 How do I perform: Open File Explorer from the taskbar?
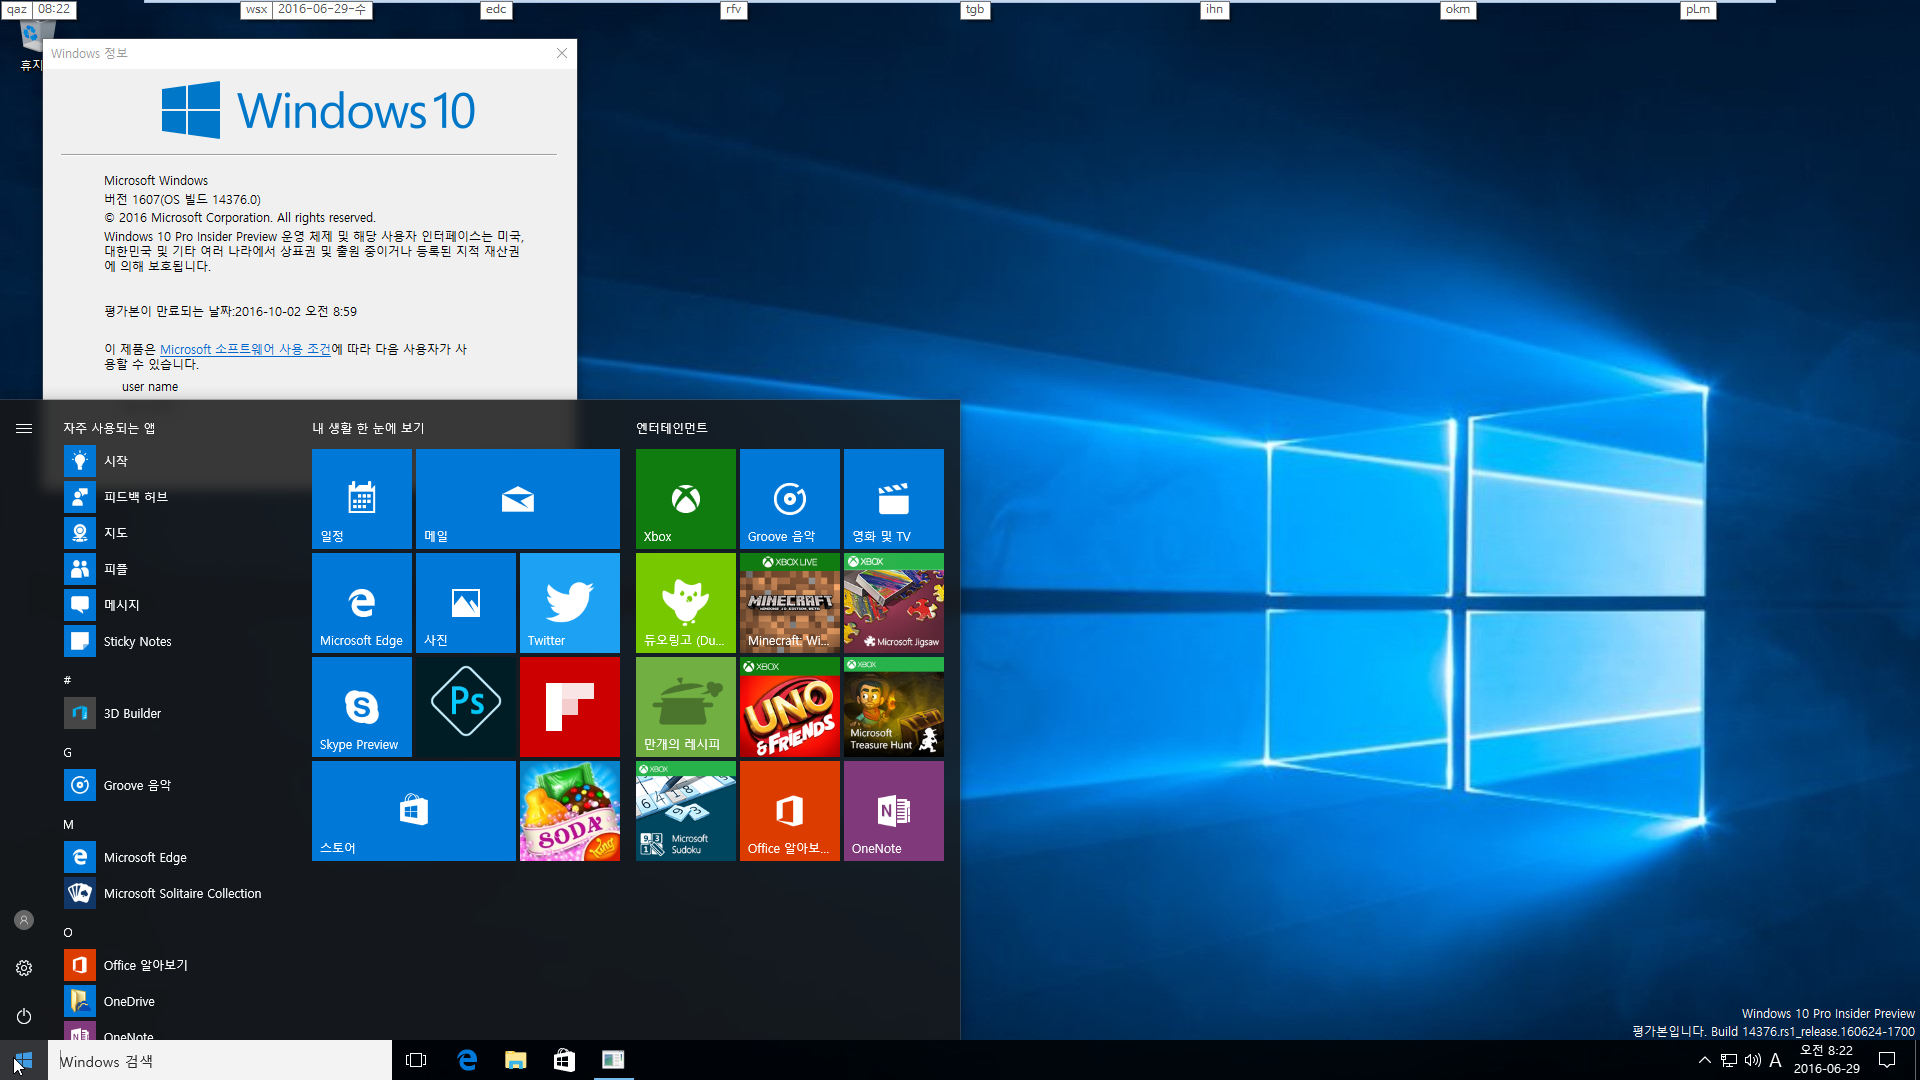515,1060
